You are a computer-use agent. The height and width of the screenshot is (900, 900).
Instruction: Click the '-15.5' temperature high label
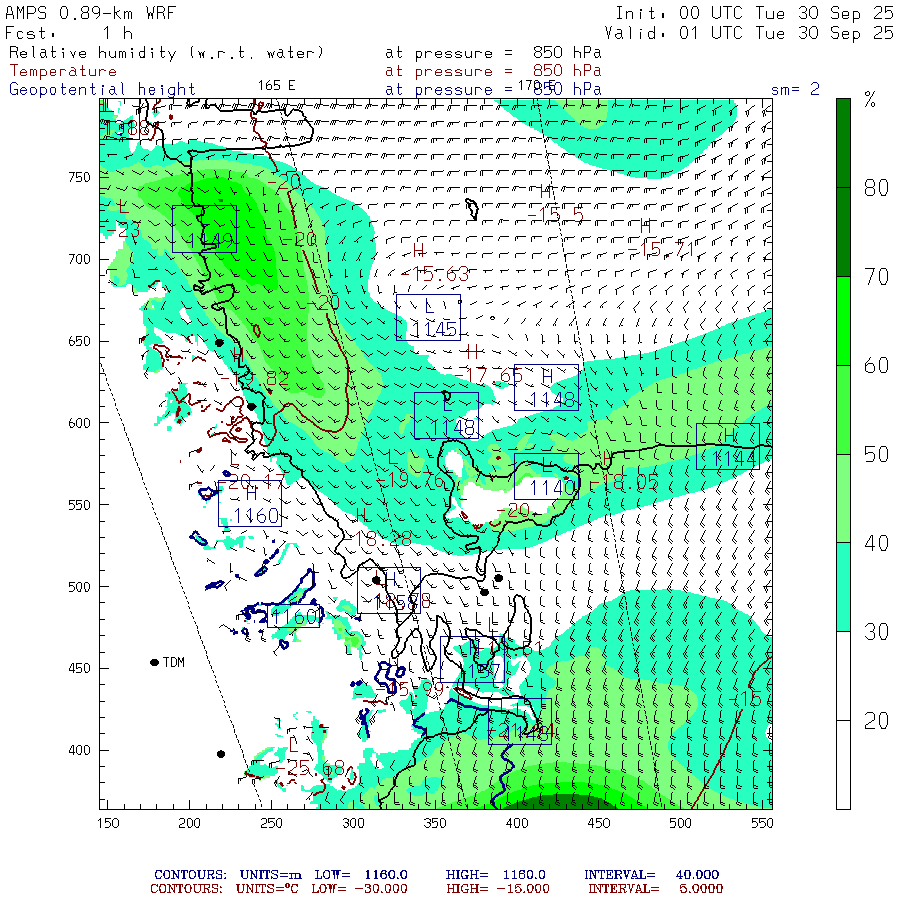point(555,215)
